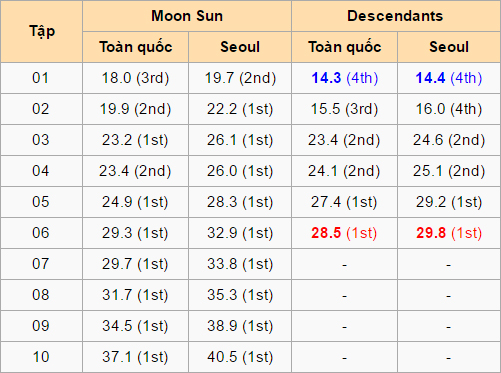The width and height of the screenshot is (501, 373).
Task: Click the 23.4 (2nd) cell in row 03
Action: (x=344, y=140)
